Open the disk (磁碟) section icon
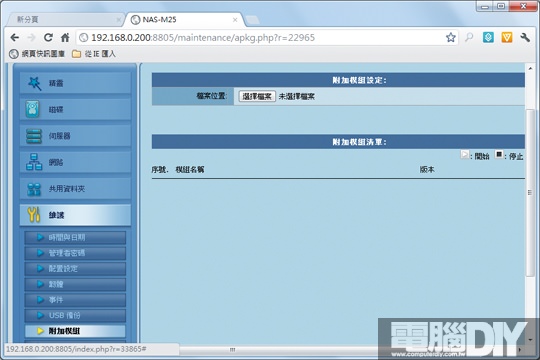The image size is (540, 360). [x=33, y=110]
